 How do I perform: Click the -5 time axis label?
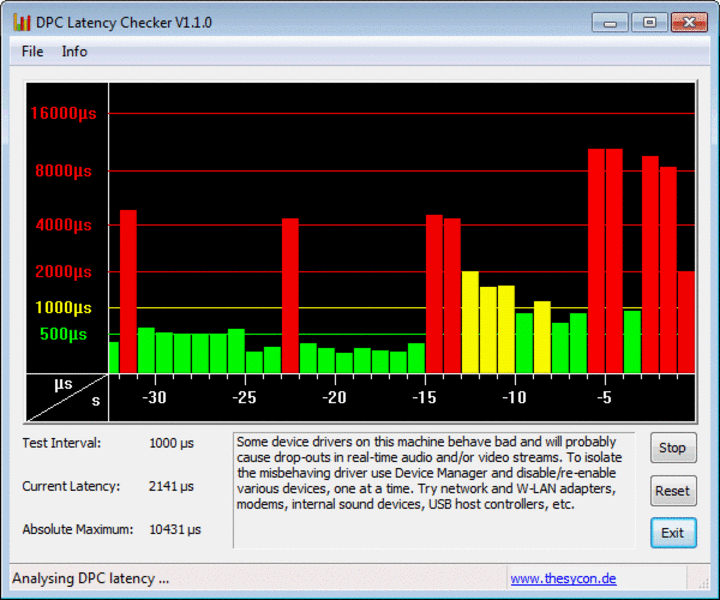[x=604, y=398]
